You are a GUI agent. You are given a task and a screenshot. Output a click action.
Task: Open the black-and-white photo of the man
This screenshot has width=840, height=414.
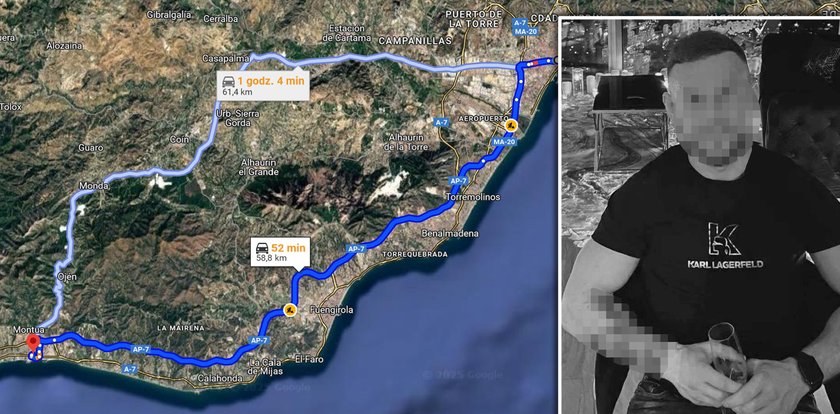699,216
